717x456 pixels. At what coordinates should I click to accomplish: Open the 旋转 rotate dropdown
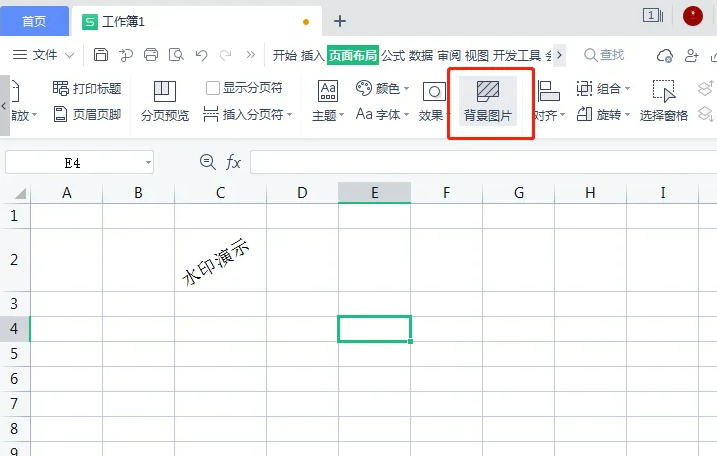(x=603, y=114)
